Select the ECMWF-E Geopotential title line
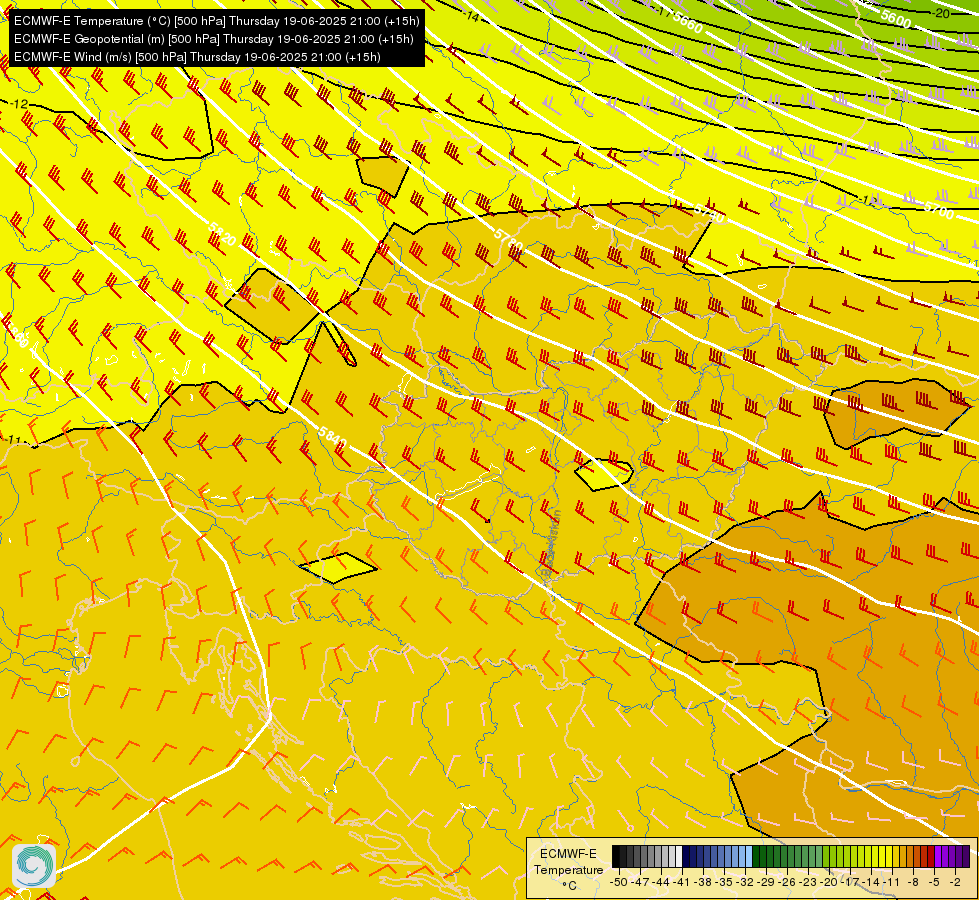The width and height of the screenshot is (979, 900). (x=214, y=39)
